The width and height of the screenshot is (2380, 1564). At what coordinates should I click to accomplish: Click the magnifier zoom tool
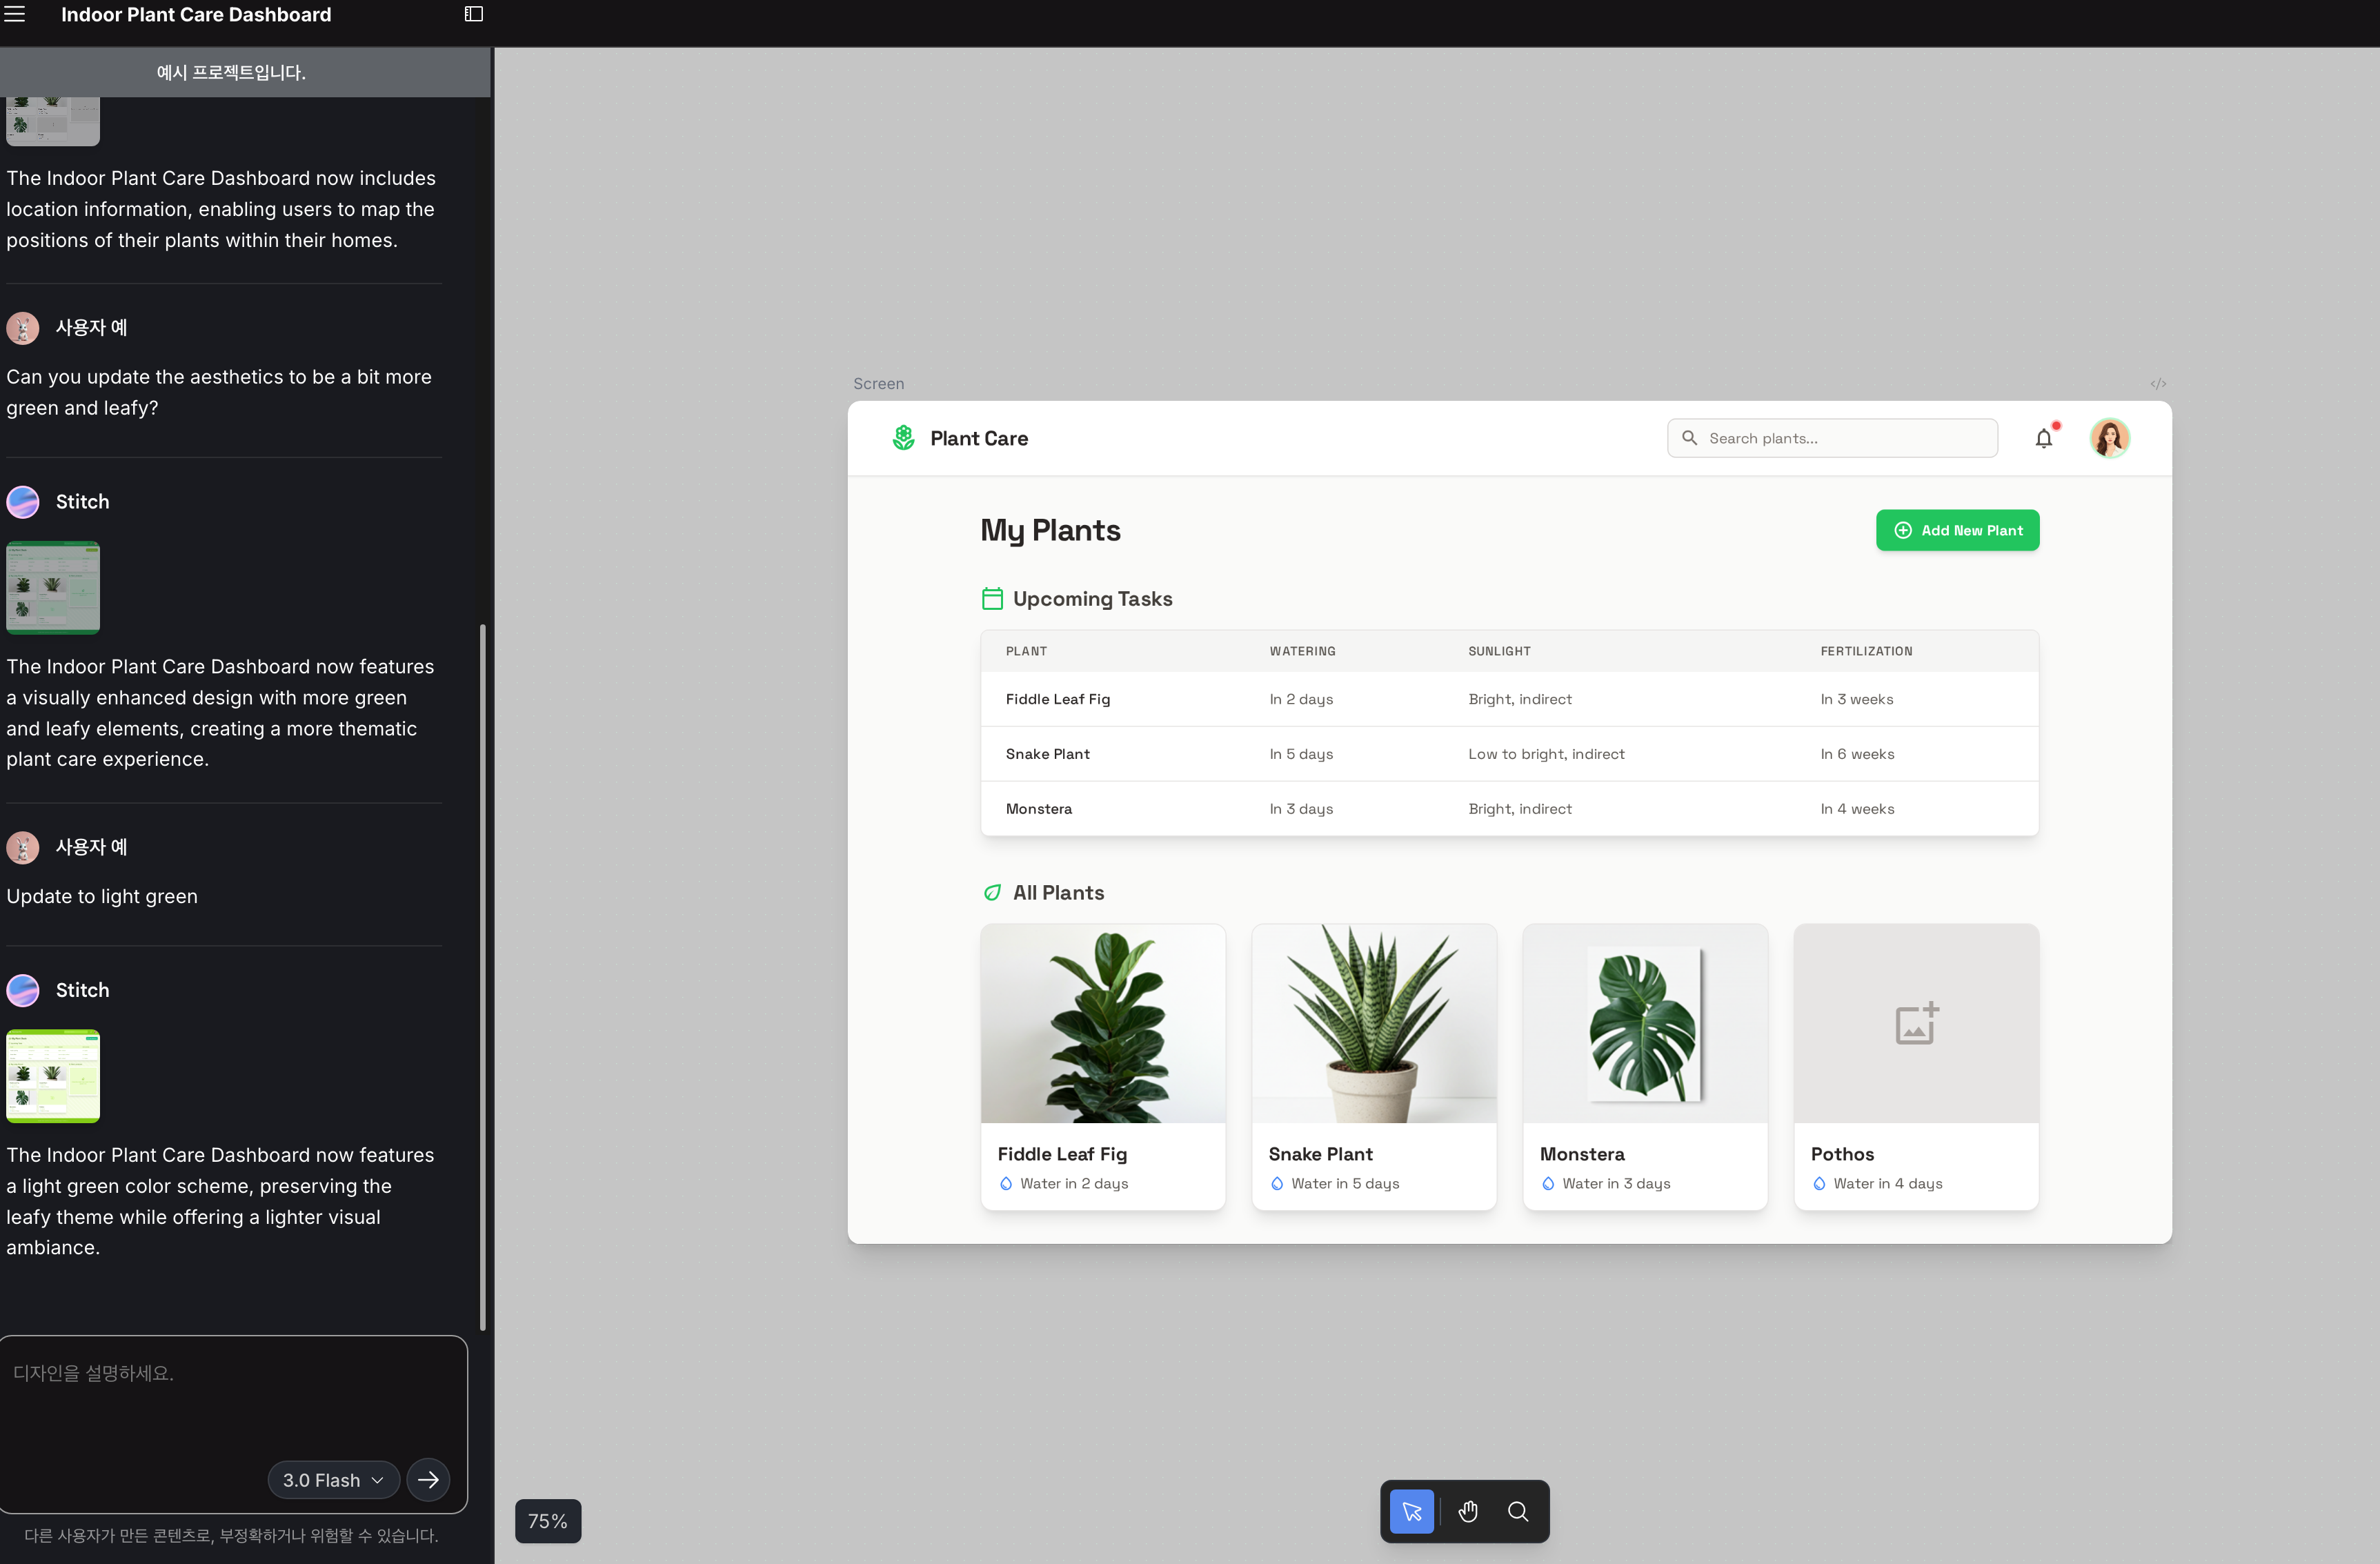pyautogui.click(x=1517, y=1511)
